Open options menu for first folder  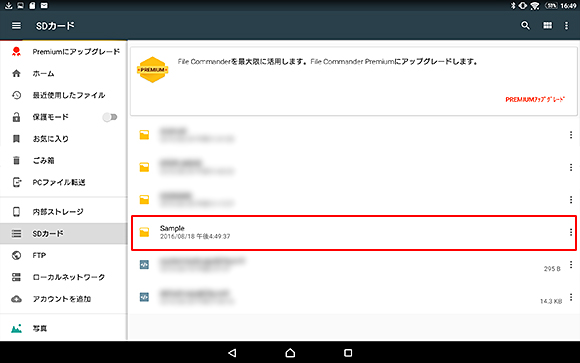click(571, 135)
